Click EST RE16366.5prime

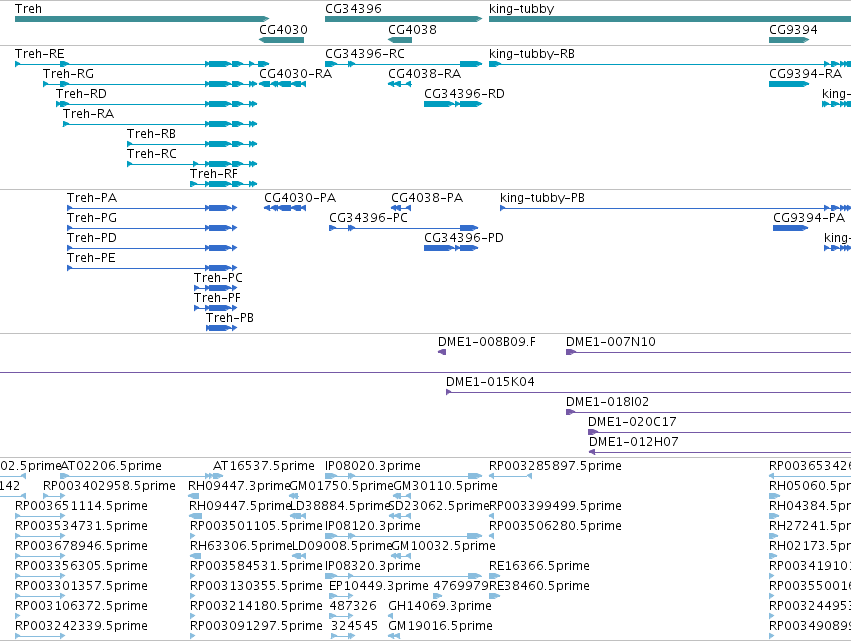pyautogui.click(x=539, y=566)
